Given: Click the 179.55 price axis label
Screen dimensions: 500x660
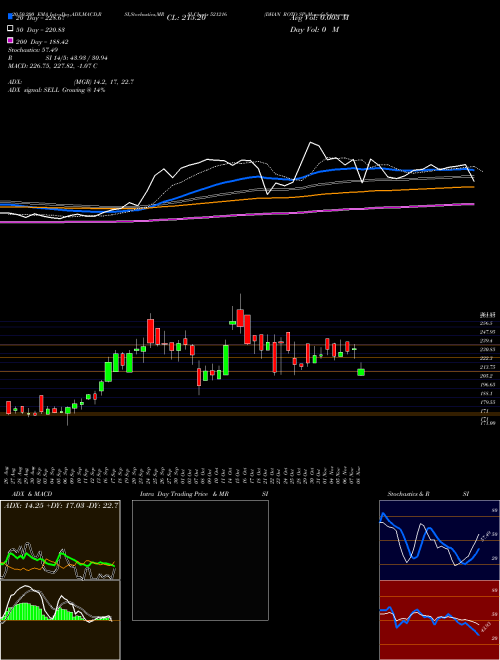Looking at the screenshot, I should click(x=487, y=402).
